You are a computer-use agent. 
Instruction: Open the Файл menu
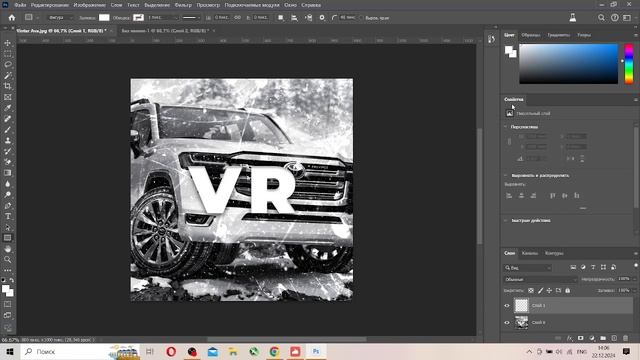click(x=20, y=5)
